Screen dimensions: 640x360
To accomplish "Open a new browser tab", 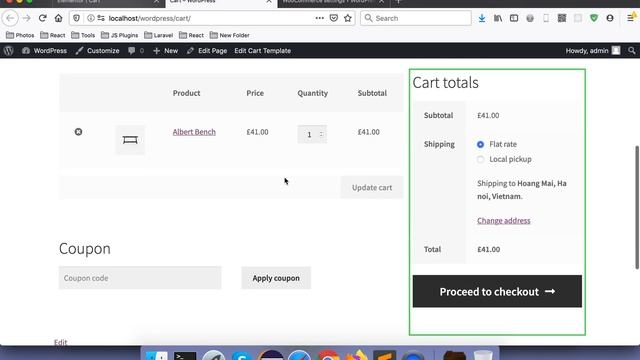I will (398, 2).
